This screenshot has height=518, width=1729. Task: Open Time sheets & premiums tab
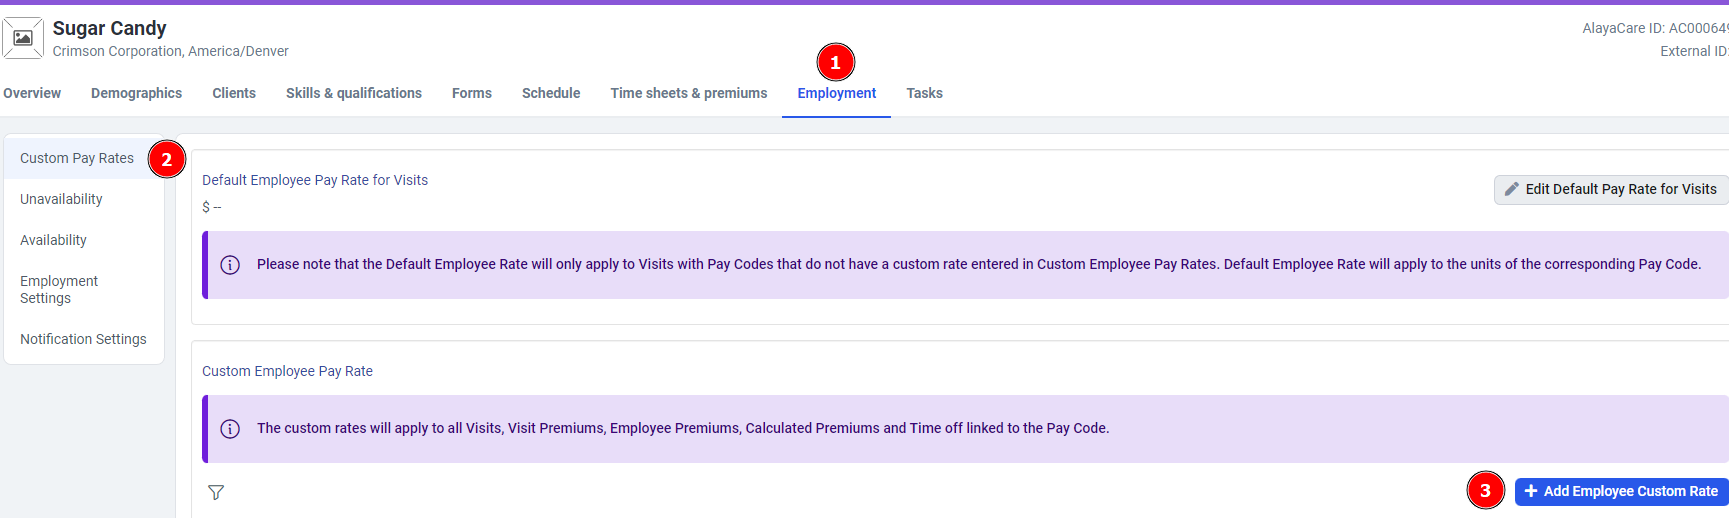tap(689, 93)
